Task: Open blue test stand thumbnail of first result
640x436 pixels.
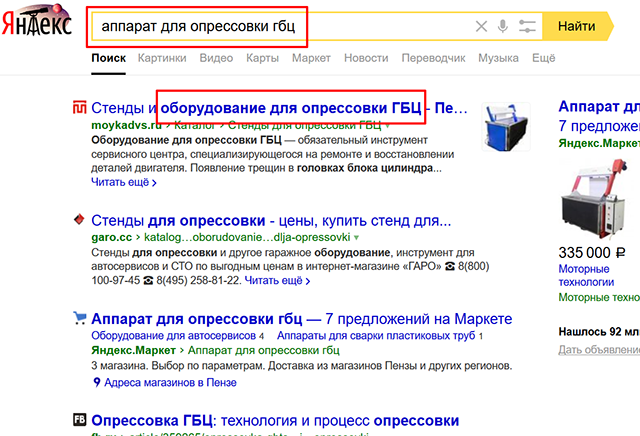Action: click(x=506, y=127)
